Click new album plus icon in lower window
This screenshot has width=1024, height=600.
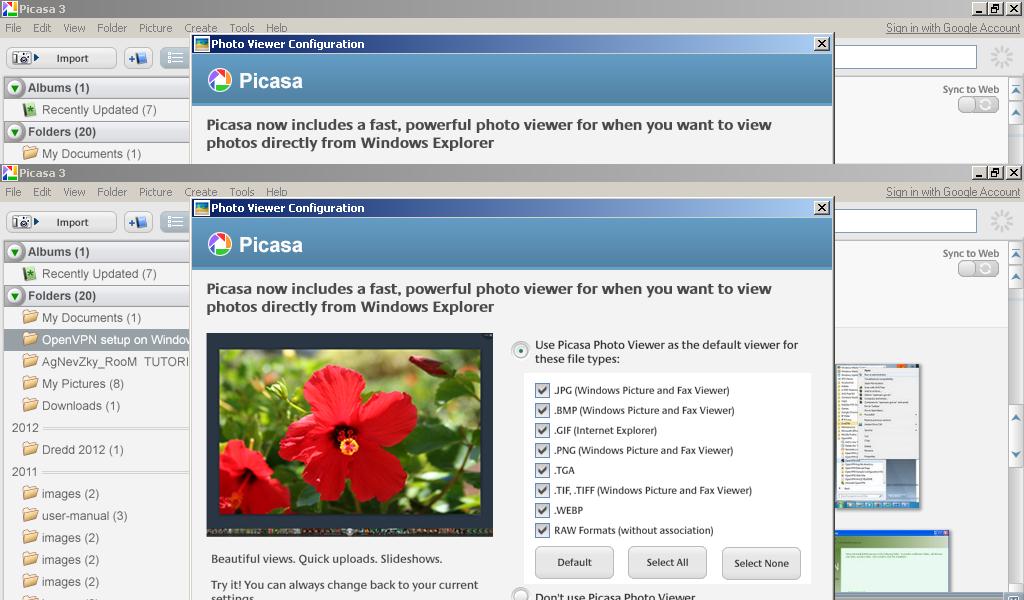[138, 222]
